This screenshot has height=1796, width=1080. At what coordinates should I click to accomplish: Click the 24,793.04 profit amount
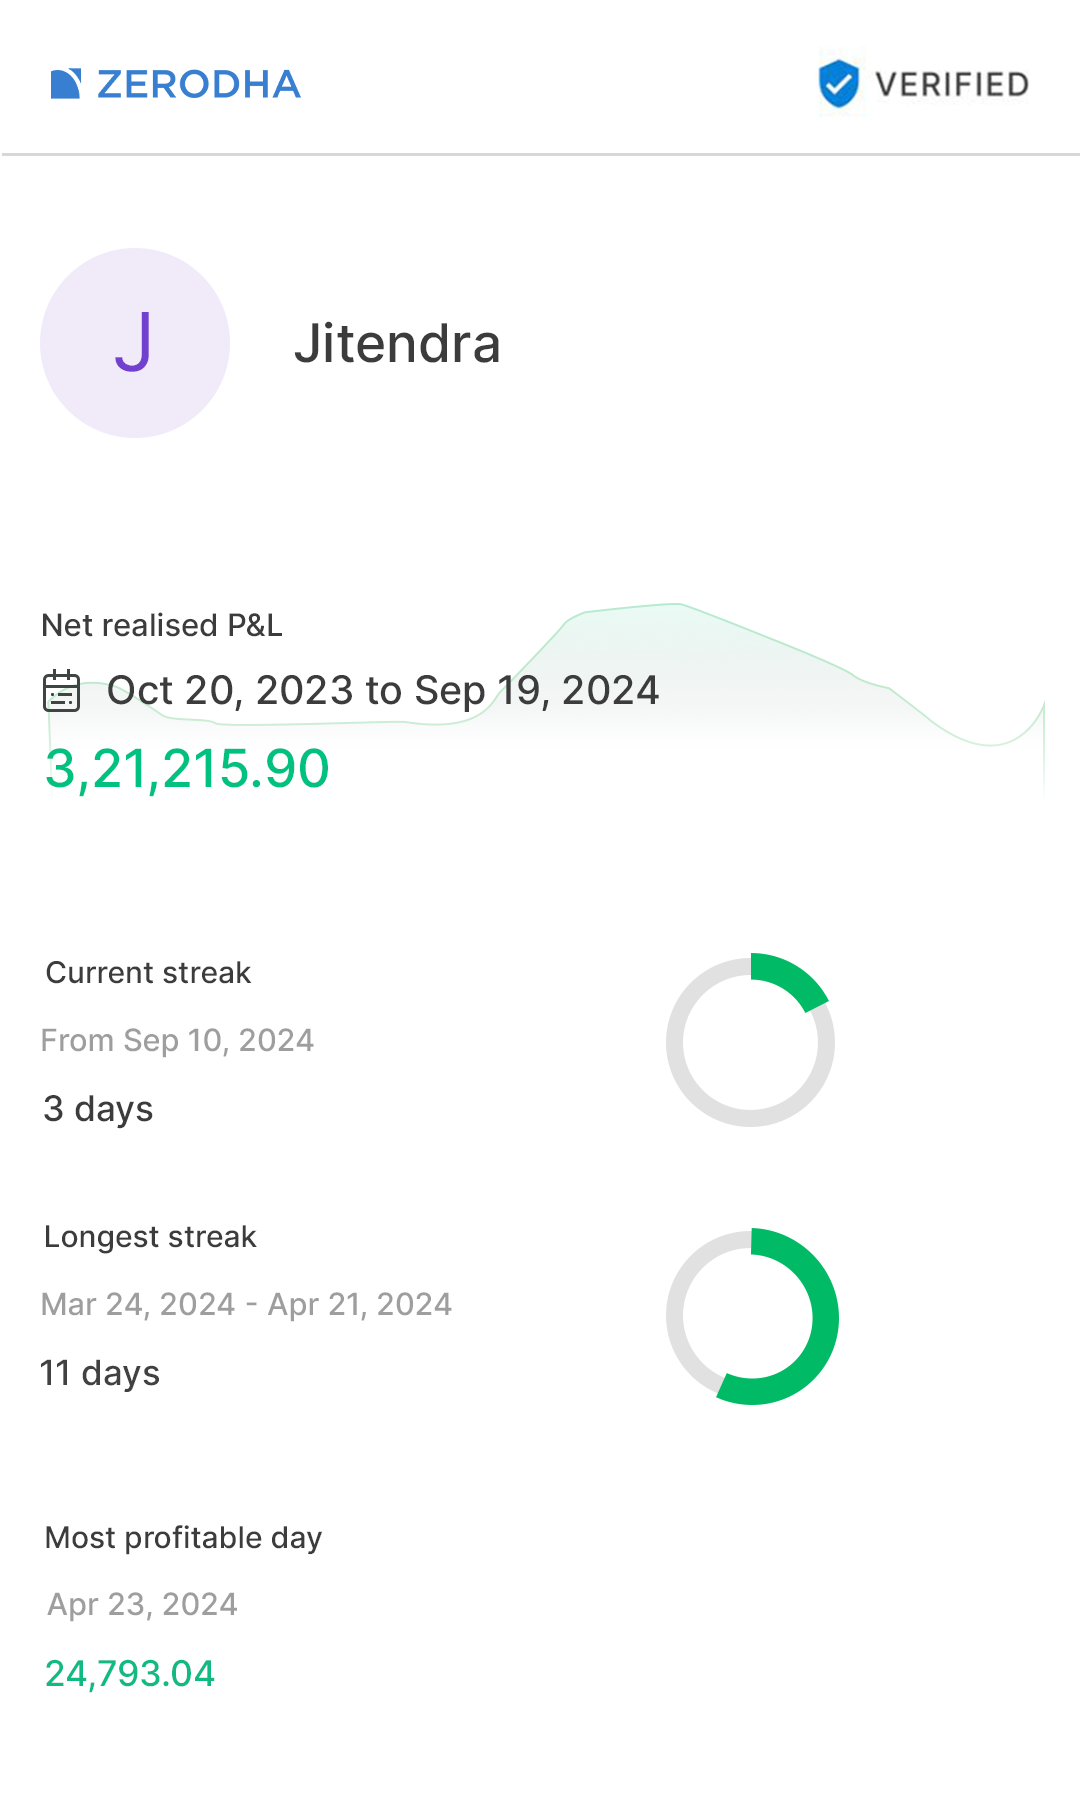[x=130, y=1673]
